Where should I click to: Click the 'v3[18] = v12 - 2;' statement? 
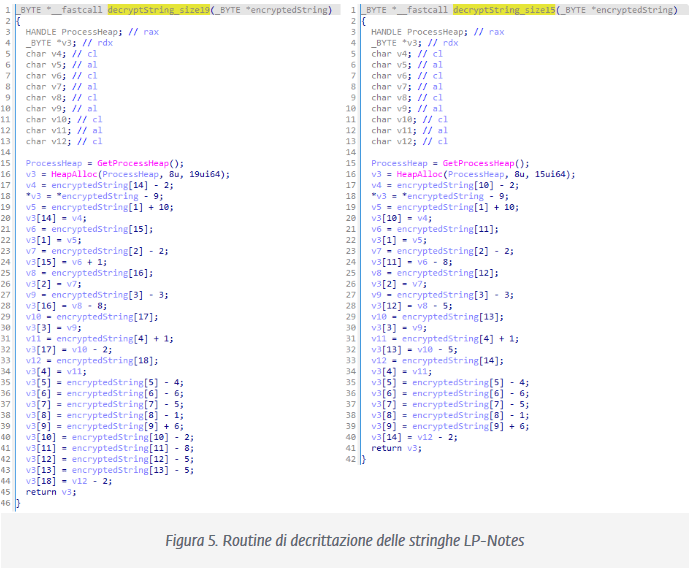(67, 481)
